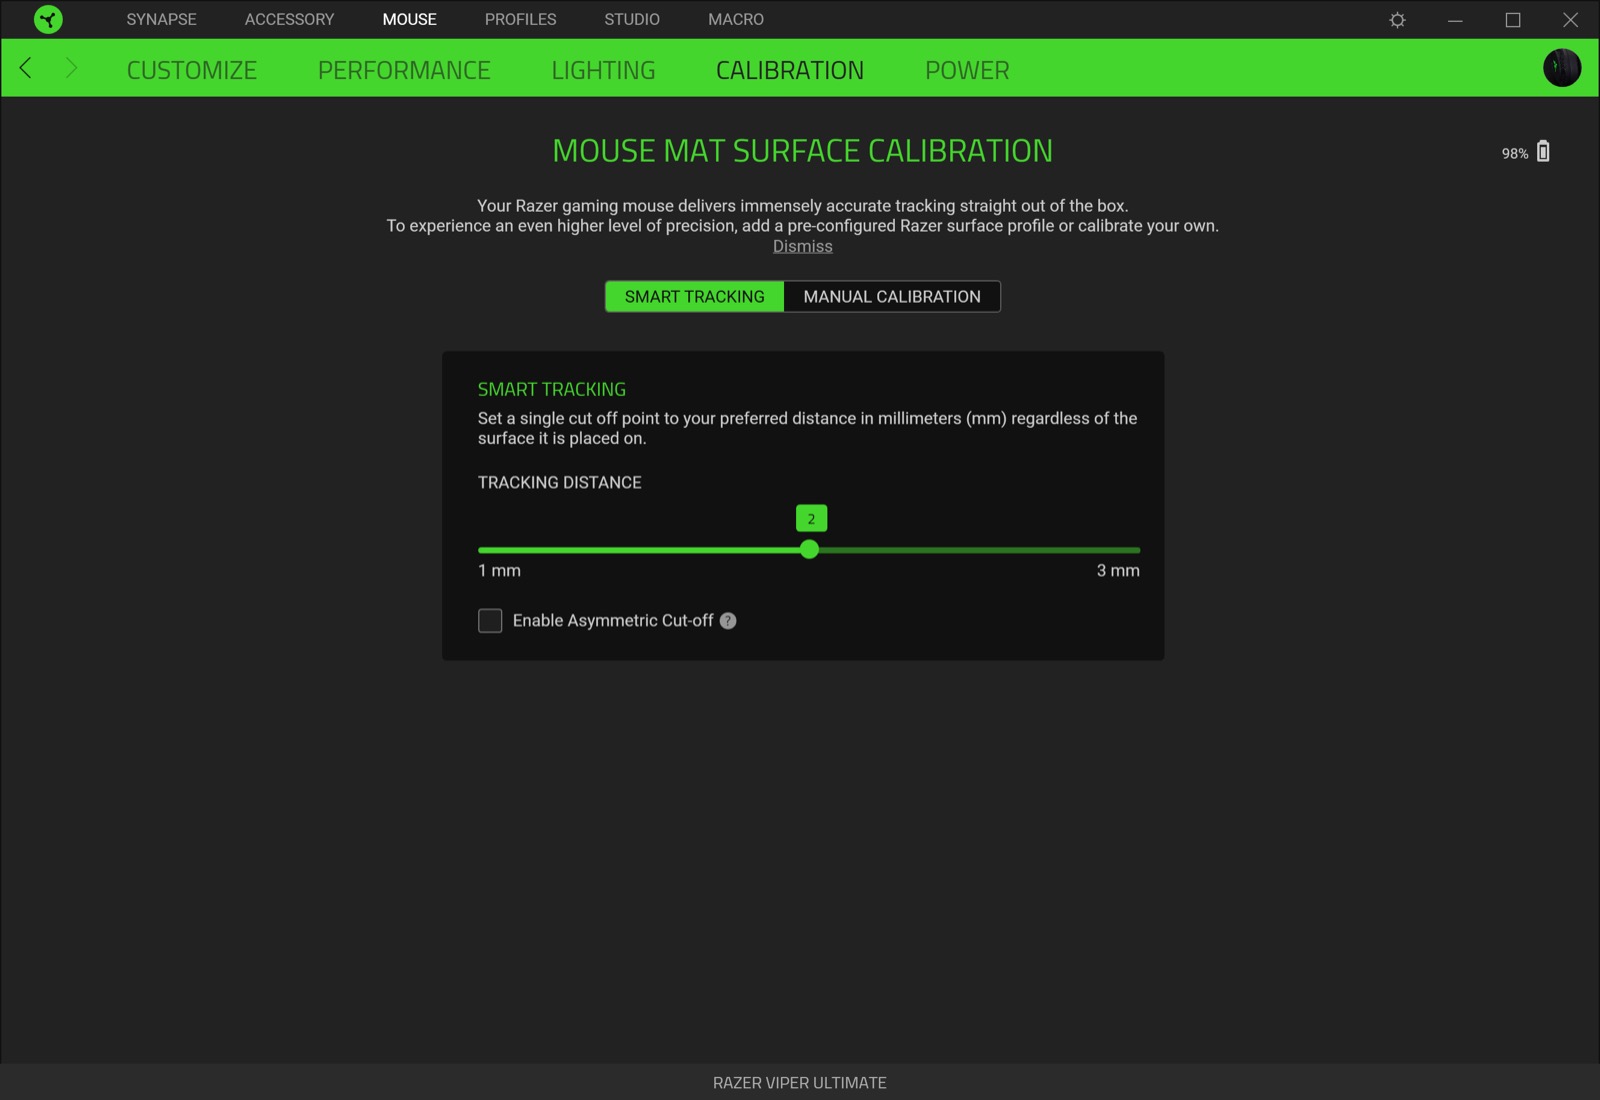The width and height of the screenshot is (1600, 1100).
Task: Click the tracking distance slider handle
Action: coord(810,550)
